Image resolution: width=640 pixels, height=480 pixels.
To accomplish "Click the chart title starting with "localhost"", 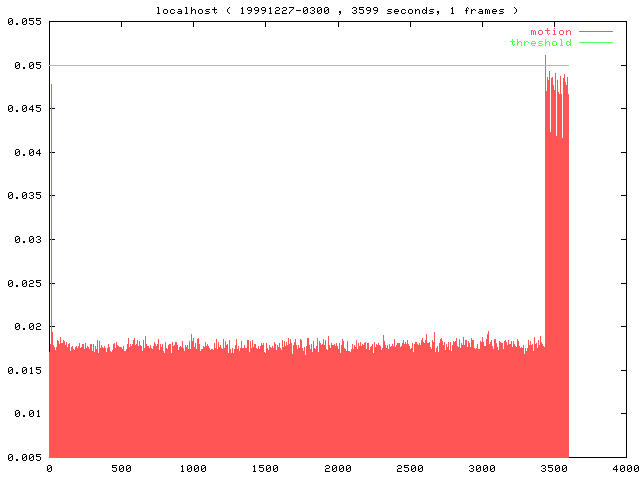I will point(337,10).
